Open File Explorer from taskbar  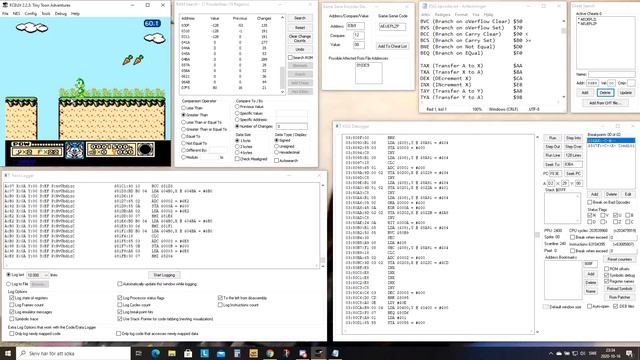point(172,353)
